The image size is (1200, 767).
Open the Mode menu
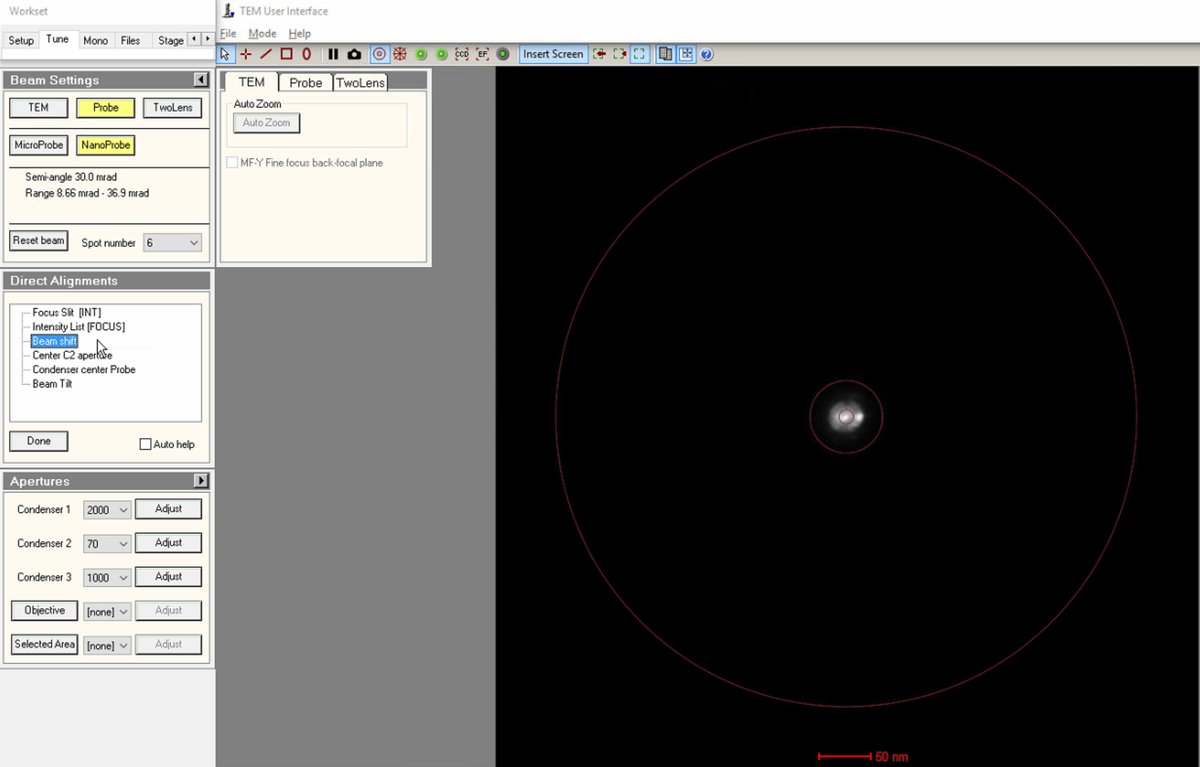click(261, 33)
